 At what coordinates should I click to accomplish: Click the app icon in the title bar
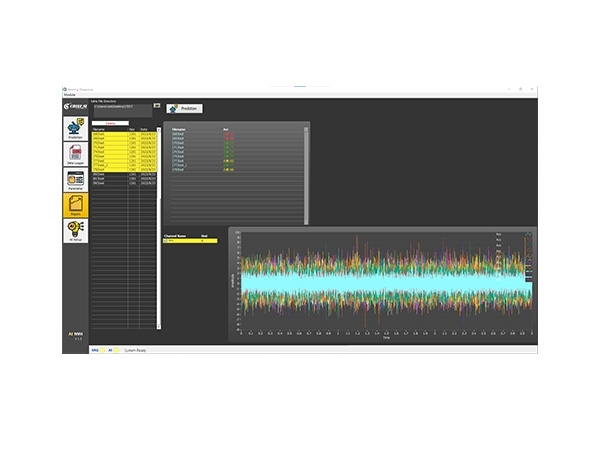point(65,89)
